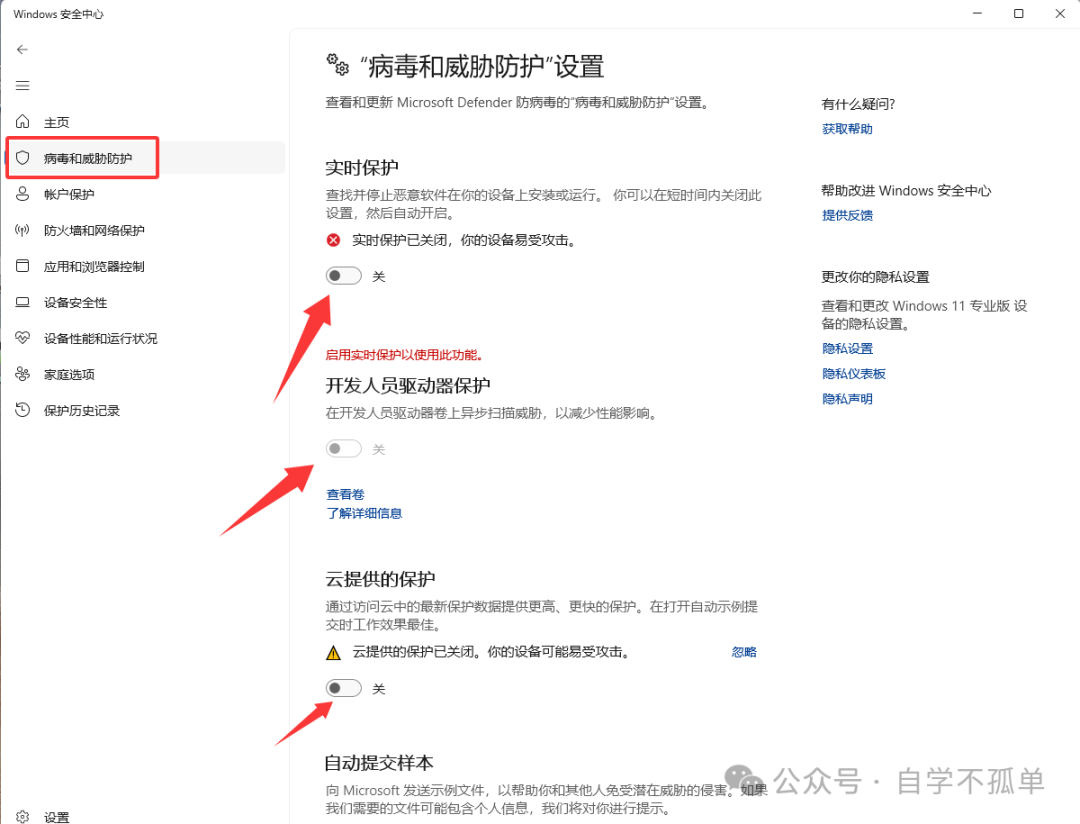Click the yellow warning triangle icon

pyautogui.click(x=333, y=652)
